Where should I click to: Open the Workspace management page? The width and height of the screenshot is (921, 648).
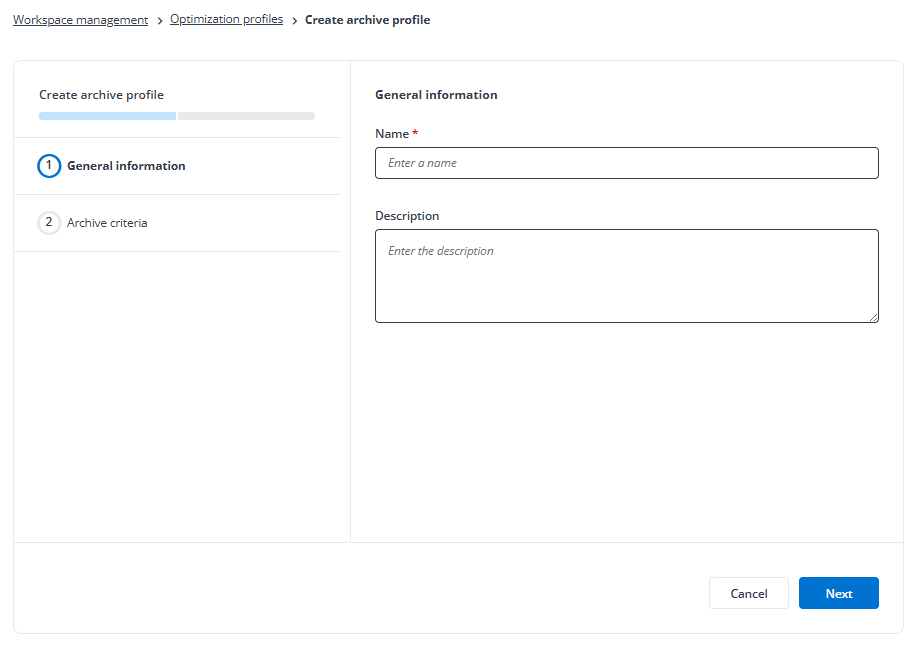point(80,19)
